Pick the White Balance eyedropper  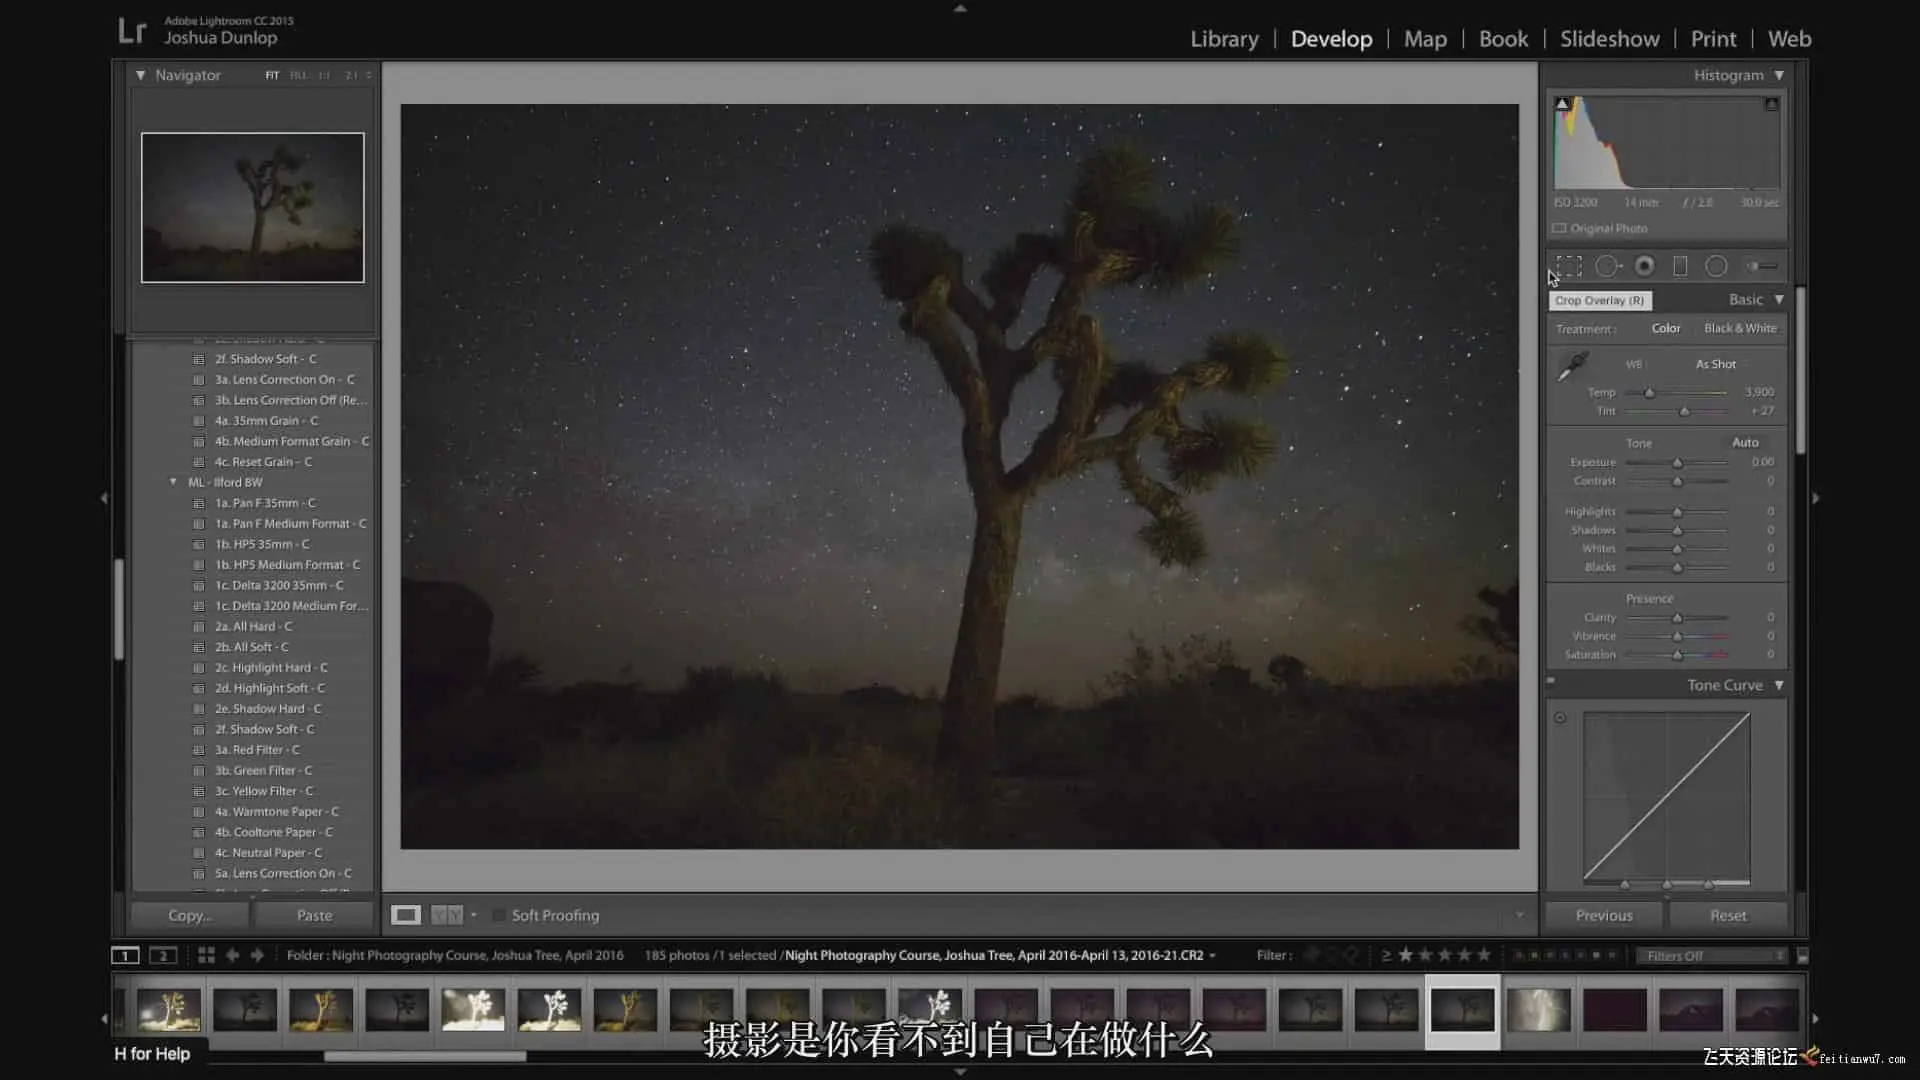pyautogui.click(x=1572, y=366)
